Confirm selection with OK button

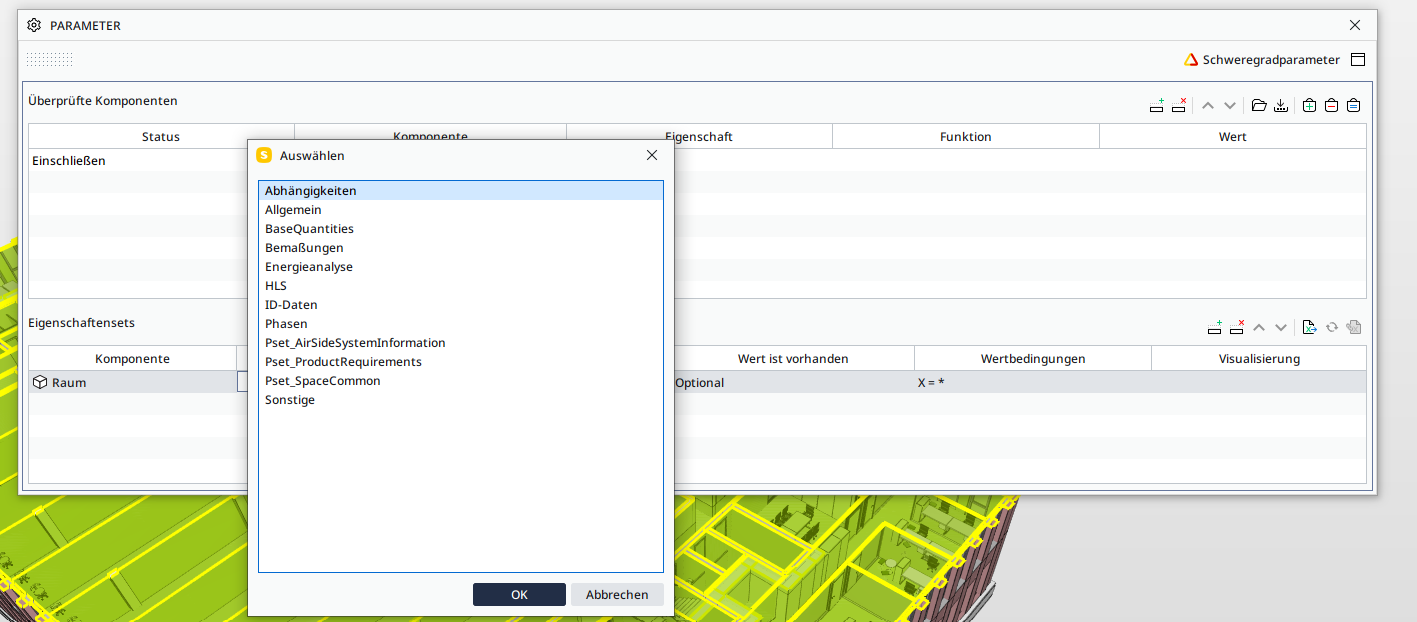tap(519, 594)
